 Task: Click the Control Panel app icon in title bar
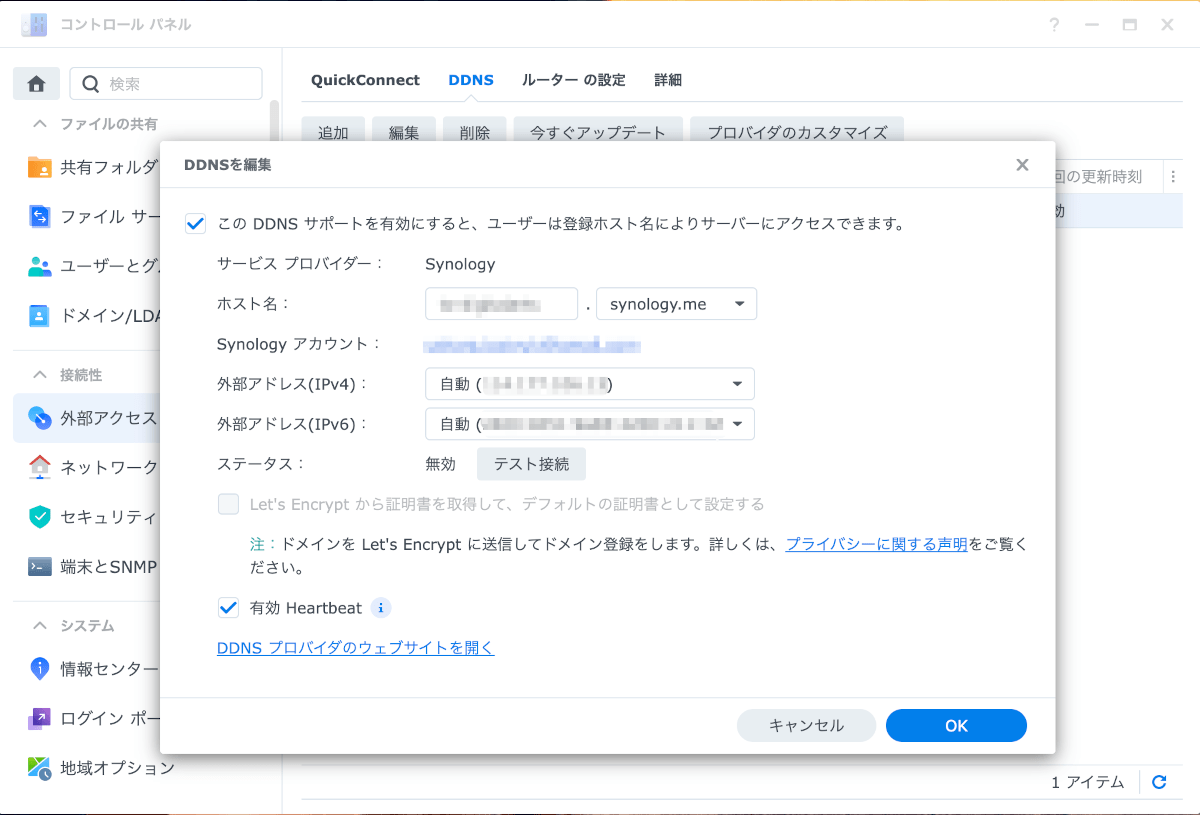click(x=34, y=25)
